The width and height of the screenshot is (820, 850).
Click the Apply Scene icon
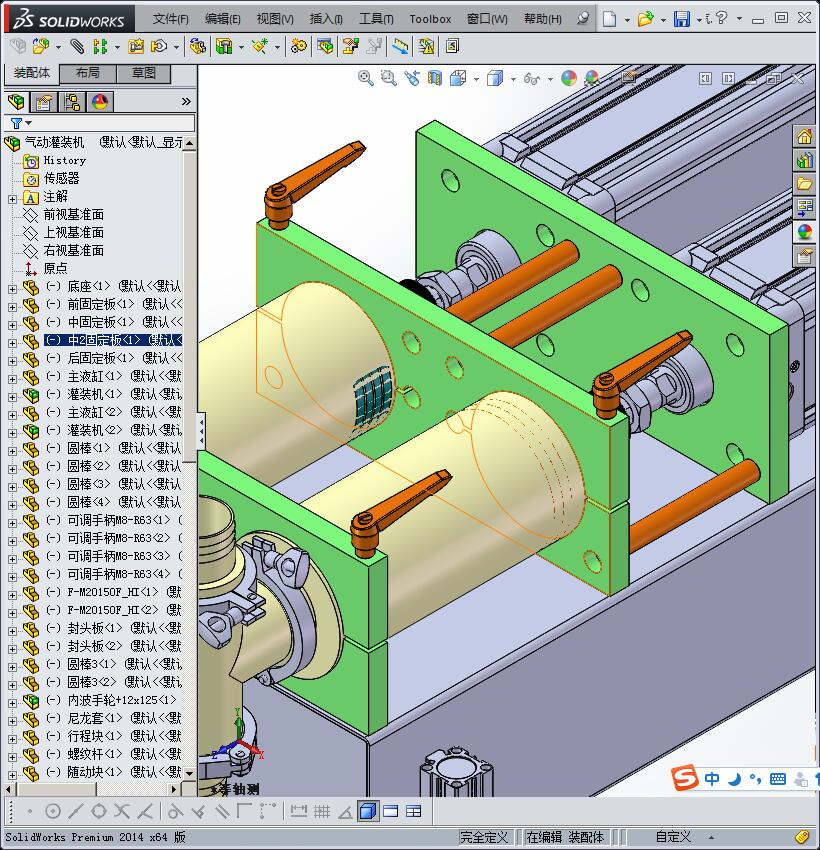592,78
